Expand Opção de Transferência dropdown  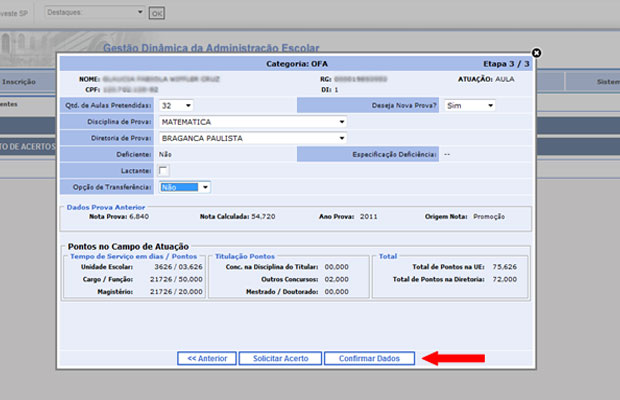185,187
